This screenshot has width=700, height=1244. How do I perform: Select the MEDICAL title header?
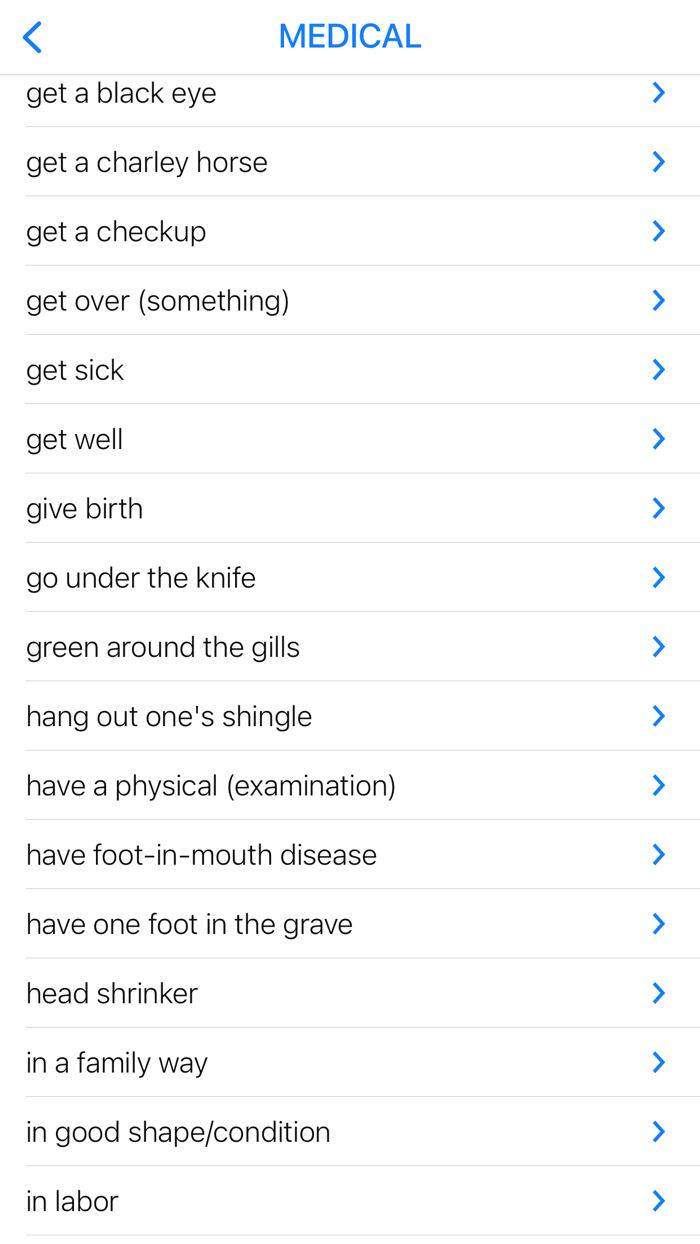pos(349,36)
